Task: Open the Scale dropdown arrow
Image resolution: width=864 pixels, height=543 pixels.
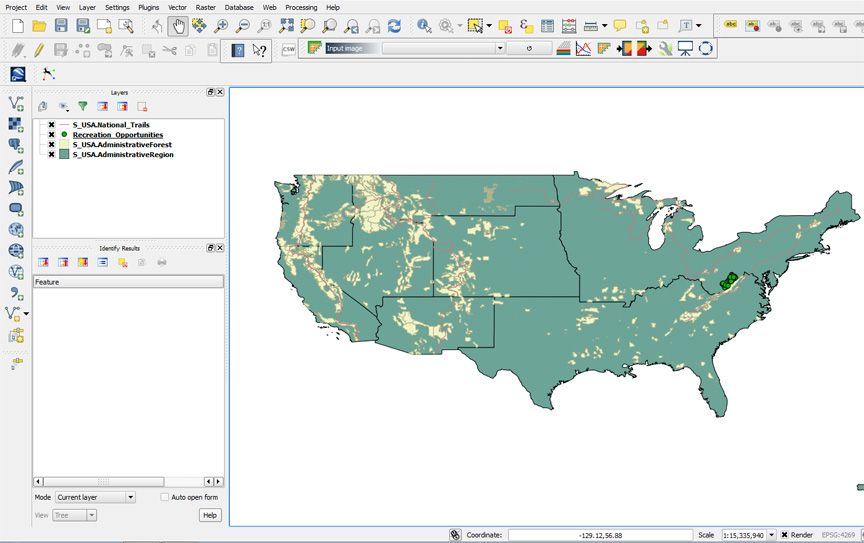Action: (x=771, y=535)
